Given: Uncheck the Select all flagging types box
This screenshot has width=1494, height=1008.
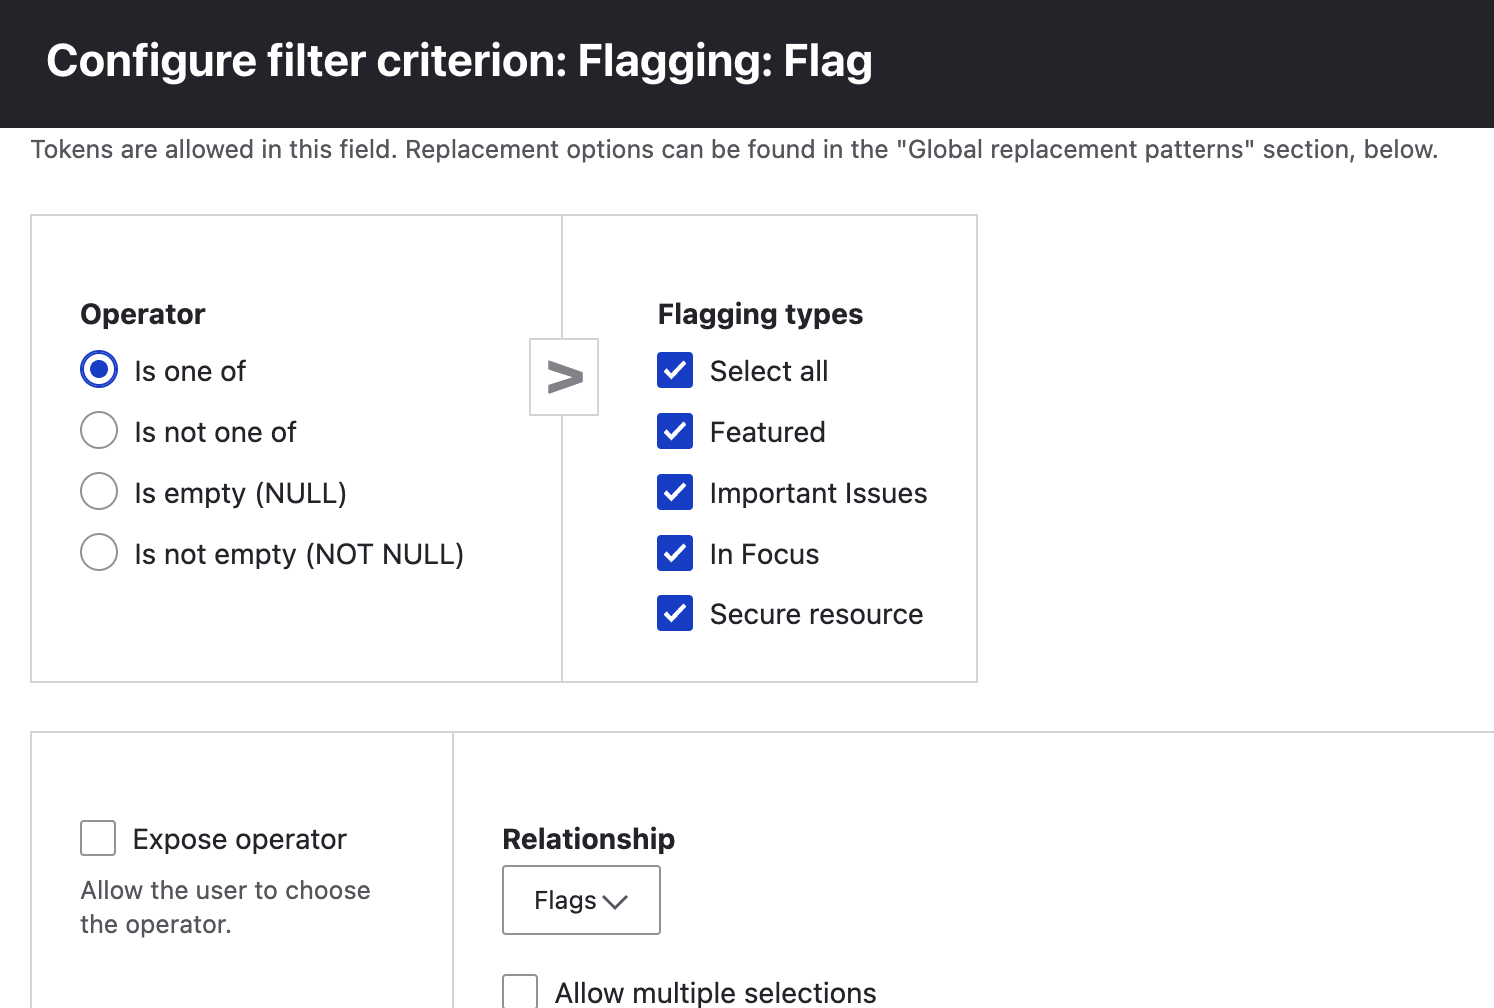Looking at the screenshot, I should pos(675,370).
